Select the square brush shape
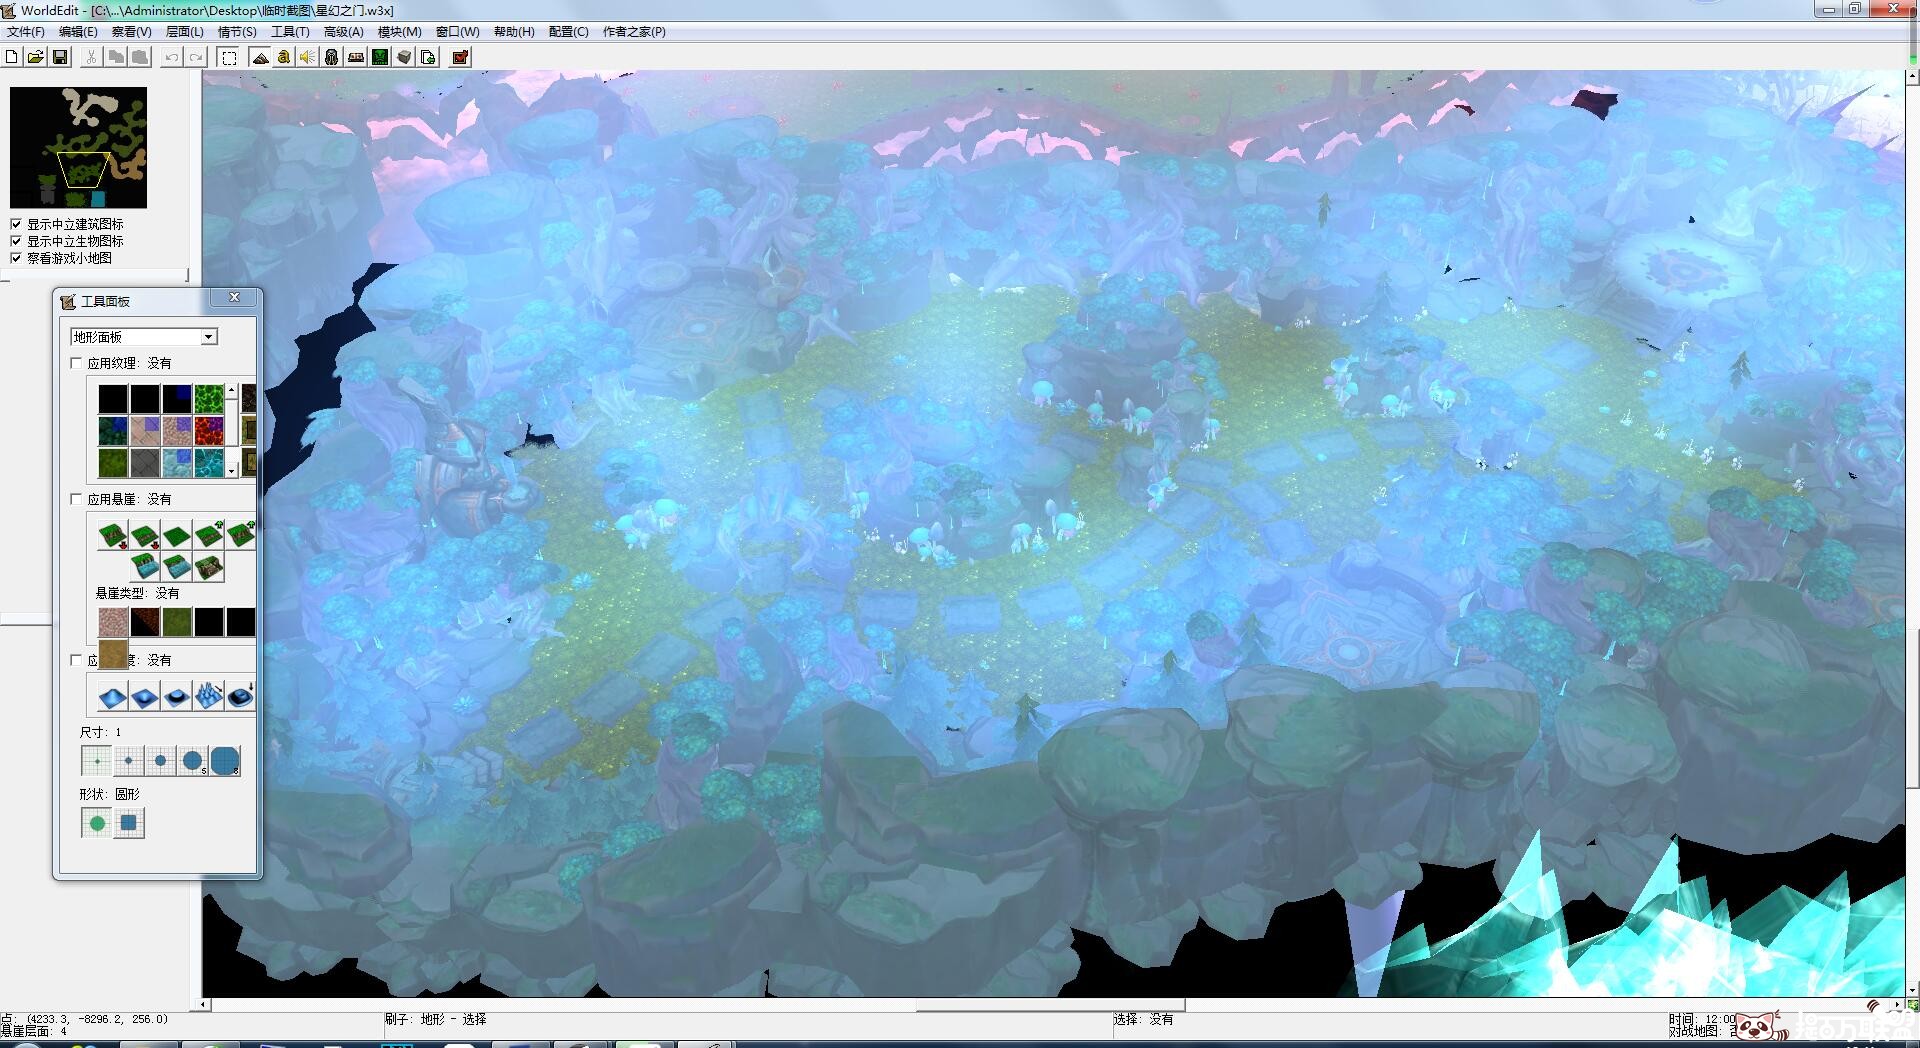This screenshot has height=1048, width=1920. click(129, 823)
